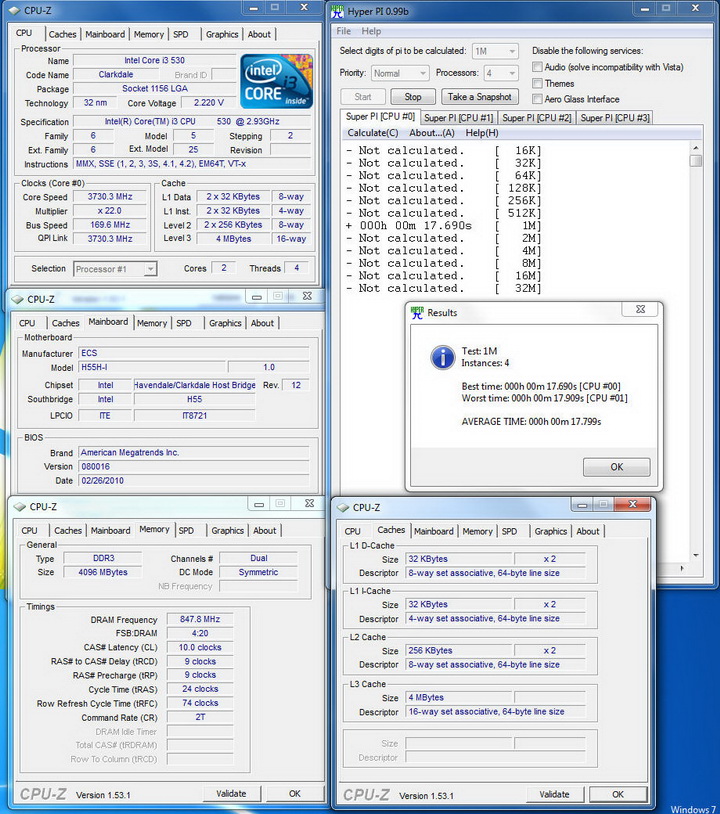Switch to Super PI [CPU #1] tab

click(458, 118)
